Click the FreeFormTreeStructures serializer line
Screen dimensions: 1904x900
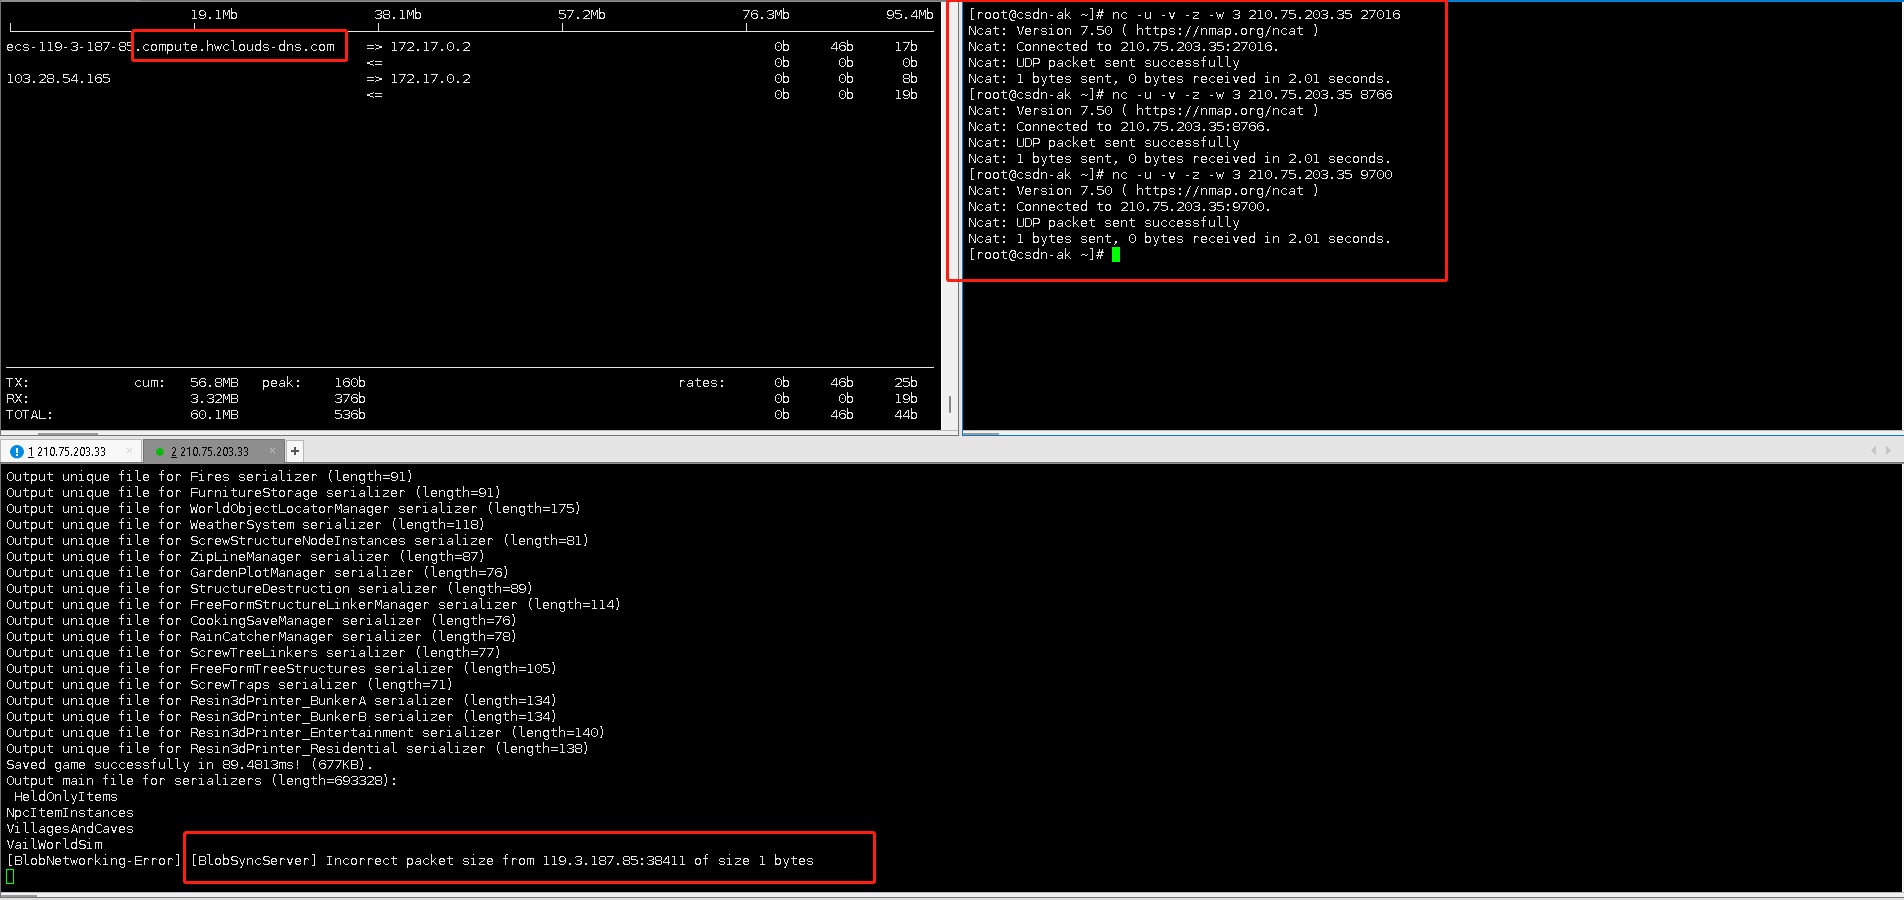click(x=281, y=668)
